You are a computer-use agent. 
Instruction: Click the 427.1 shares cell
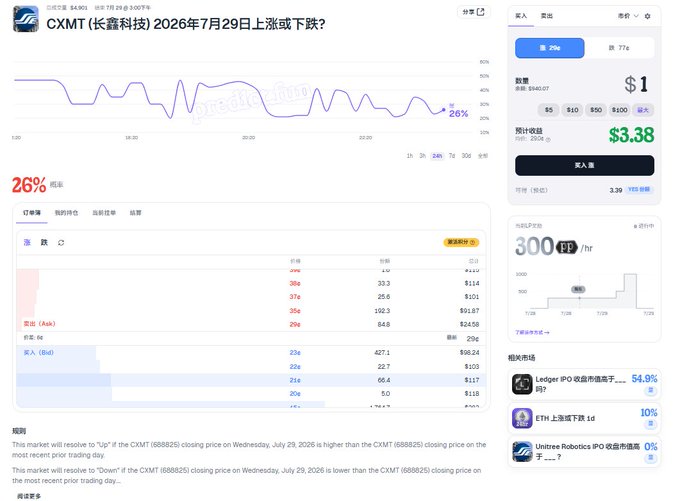click(382, 353)
